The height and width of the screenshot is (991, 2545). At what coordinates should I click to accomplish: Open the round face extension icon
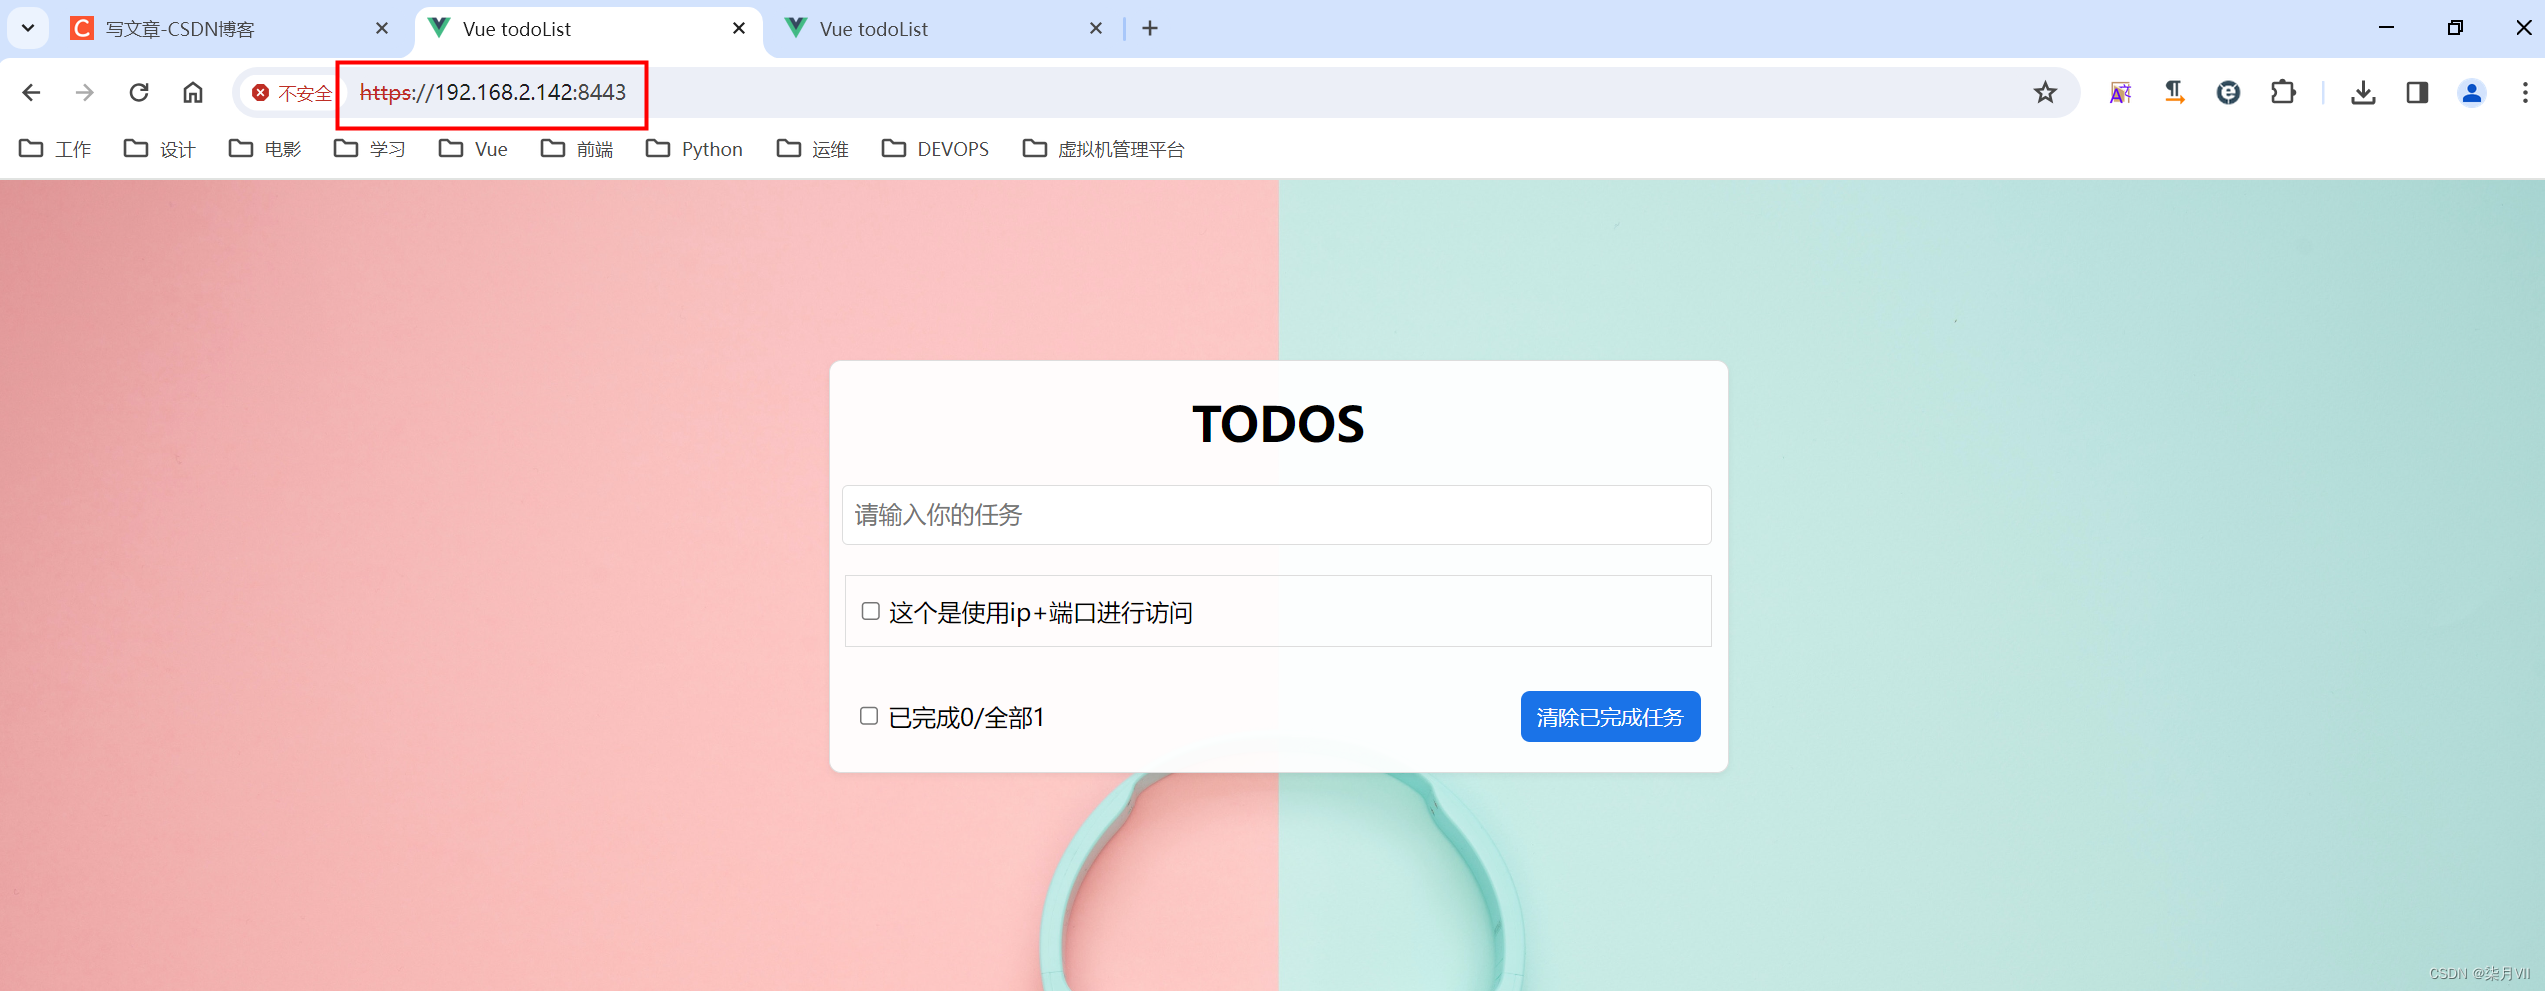pos(2228,93)
